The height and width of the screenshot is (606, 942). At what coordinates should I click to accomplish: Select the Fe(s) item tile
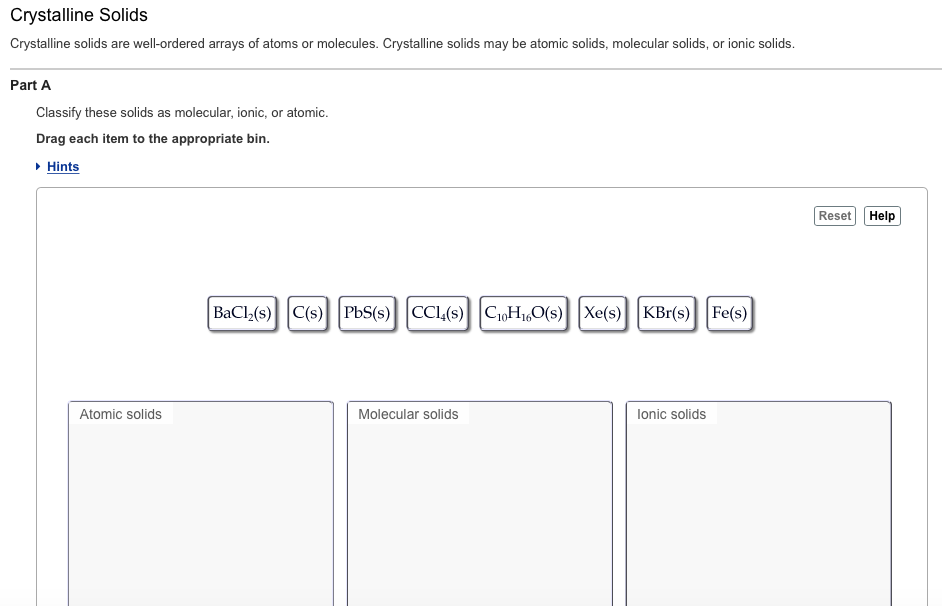tap(729, 312)
